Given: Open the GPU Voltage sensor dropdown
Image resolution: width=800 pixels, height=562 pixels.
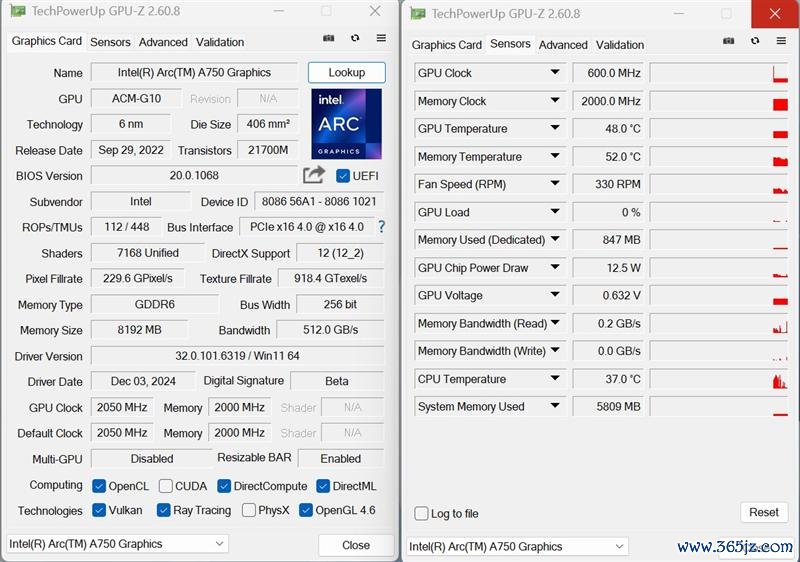Looking at the screenshot, I should (x=555, y=295).
